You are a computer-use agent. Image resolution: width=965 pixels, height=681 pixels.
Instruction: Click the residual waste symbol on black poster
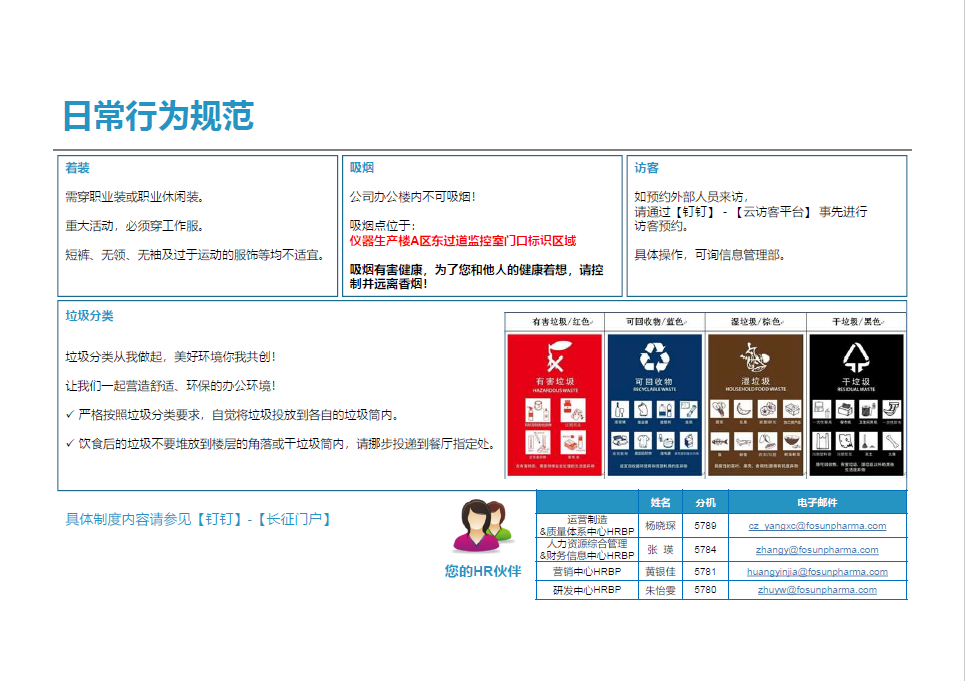pos(856,359)
